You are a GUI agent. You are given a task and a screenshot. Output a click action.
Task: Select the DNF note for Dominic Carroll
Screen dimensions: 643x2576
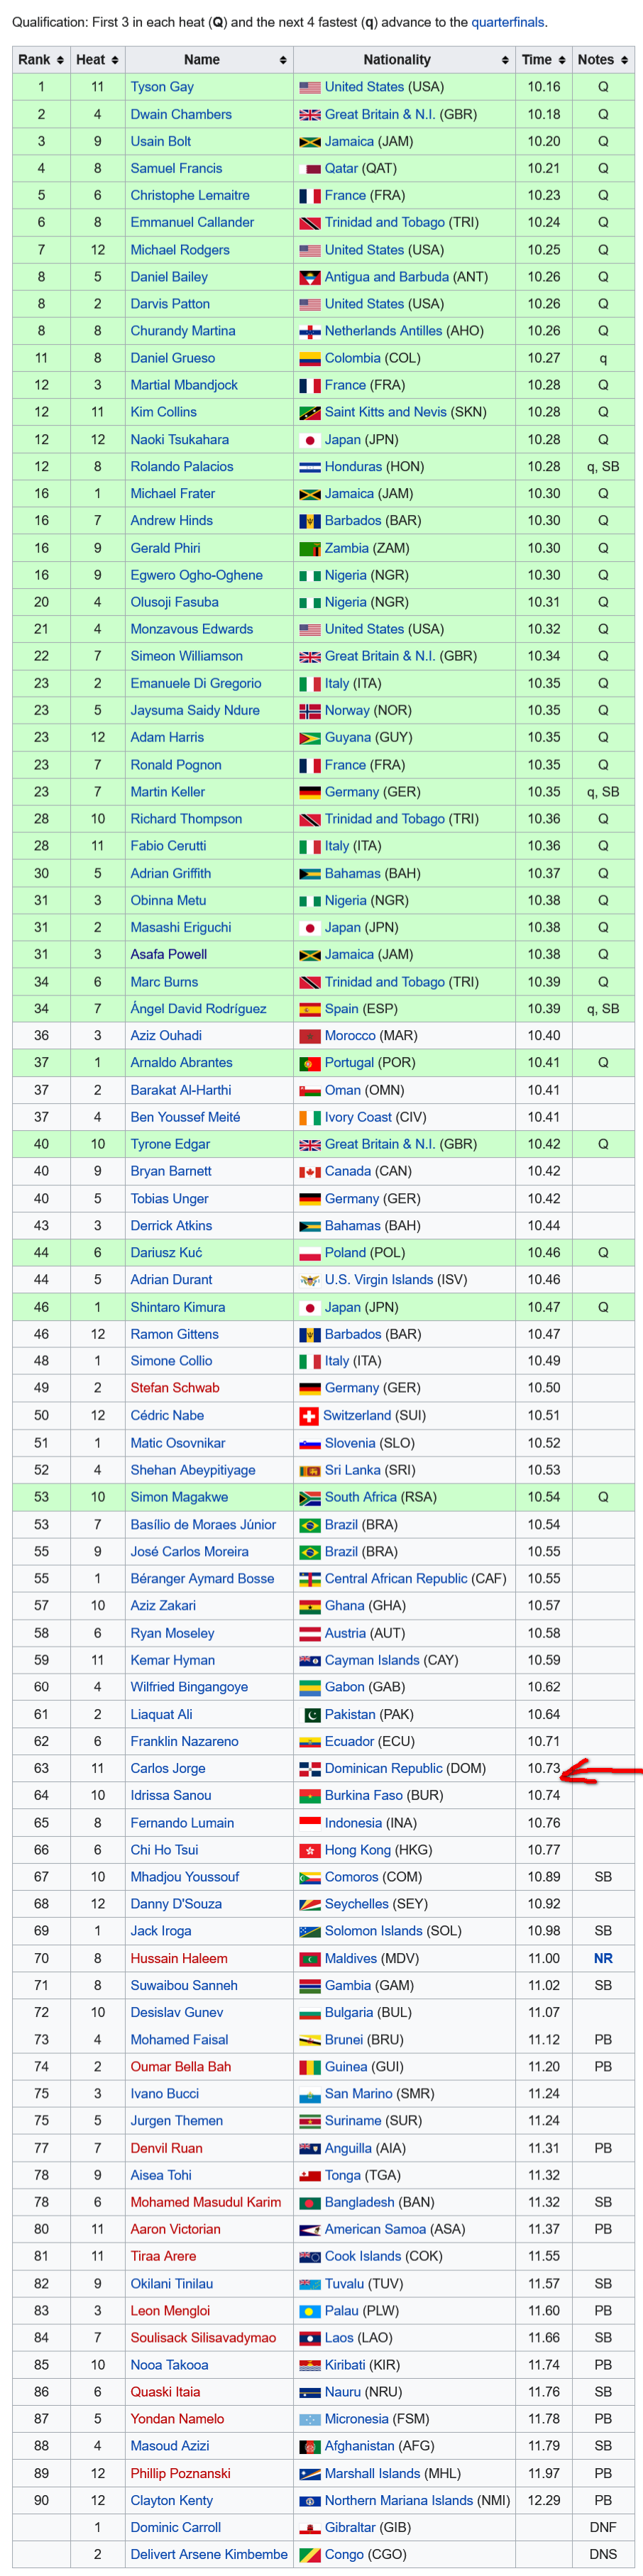coord(603,2527)
